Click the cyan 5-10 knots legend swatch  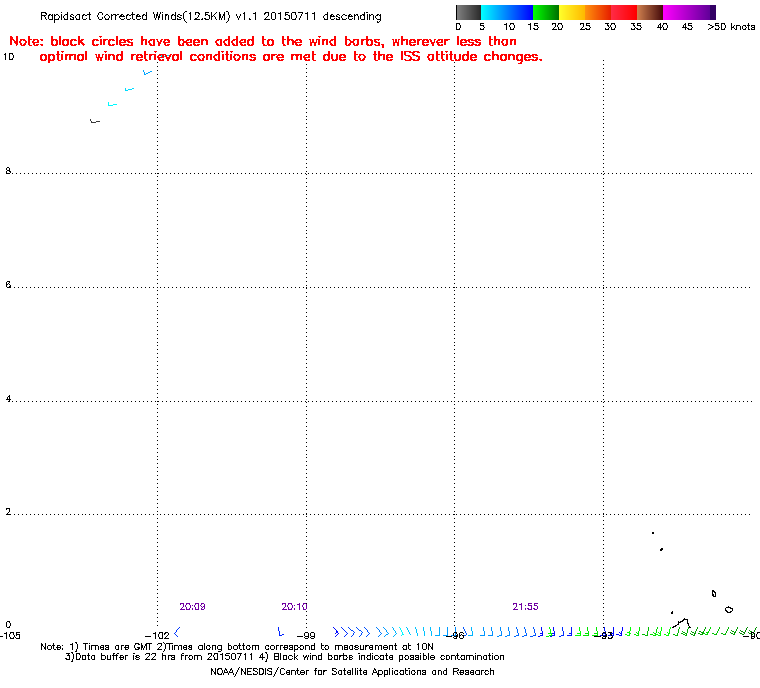[x=494, y=12]
